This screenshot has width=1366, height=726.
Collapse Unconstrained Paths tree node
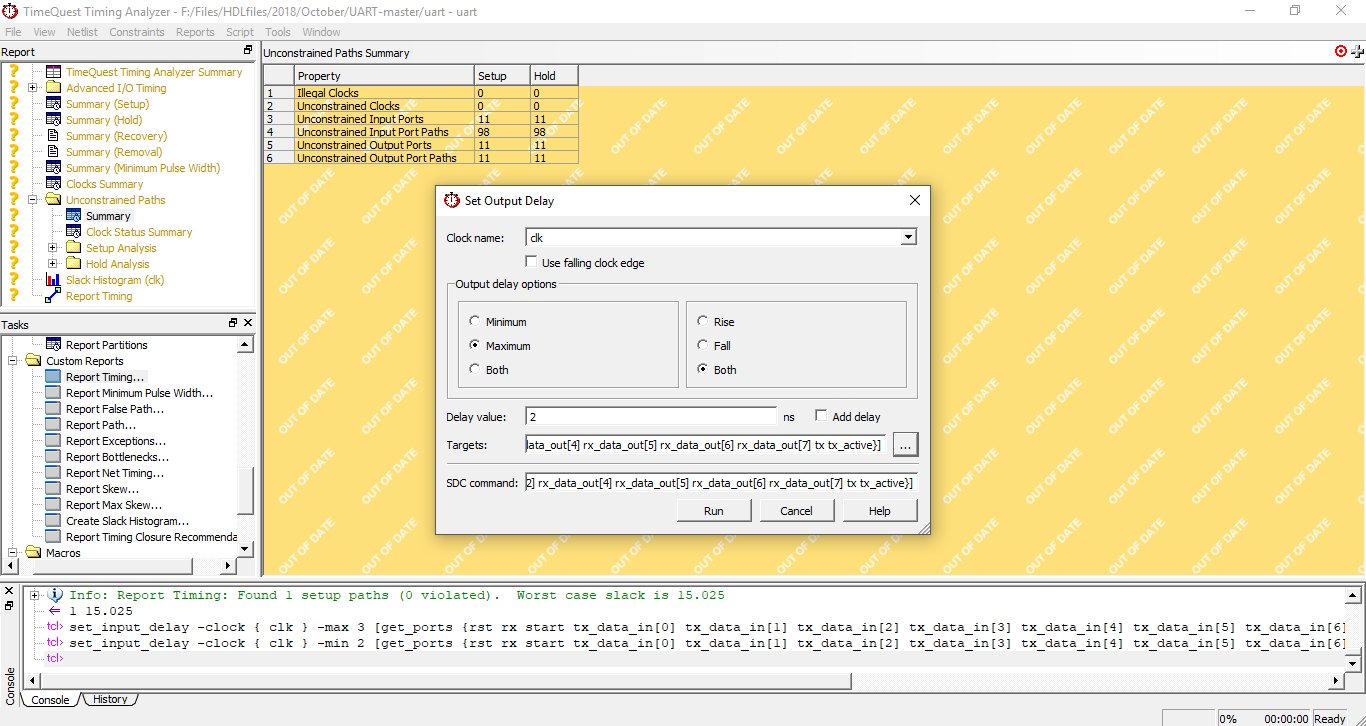pos(33,200)
